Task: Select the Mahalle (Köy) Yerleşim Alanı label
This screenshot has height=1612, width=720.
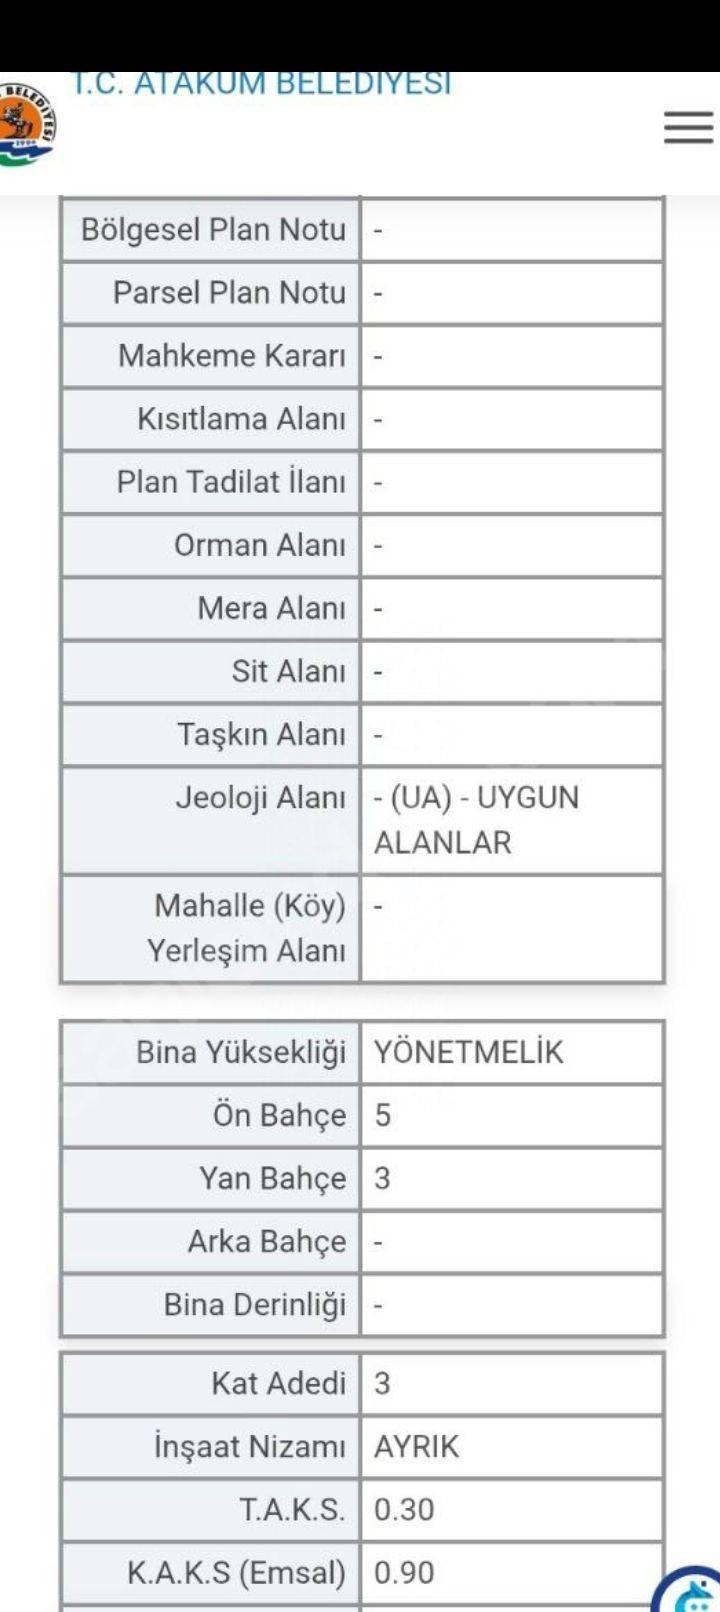Action: [247, 928]
